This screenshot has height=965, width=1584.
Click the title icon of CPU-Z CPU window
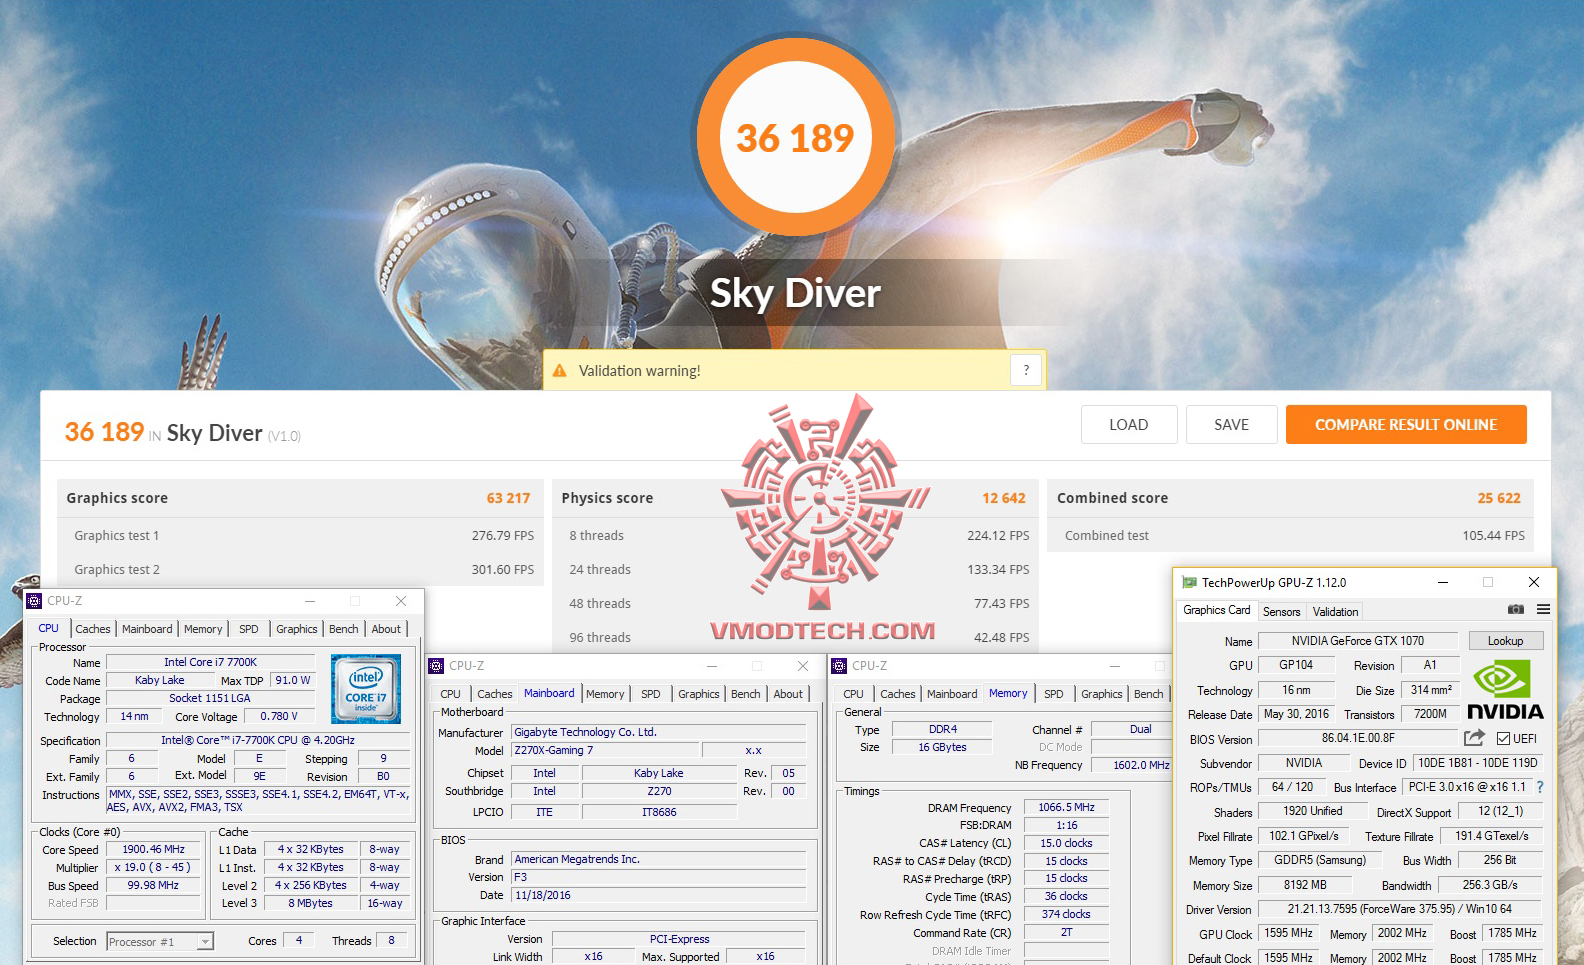point(34,601)
